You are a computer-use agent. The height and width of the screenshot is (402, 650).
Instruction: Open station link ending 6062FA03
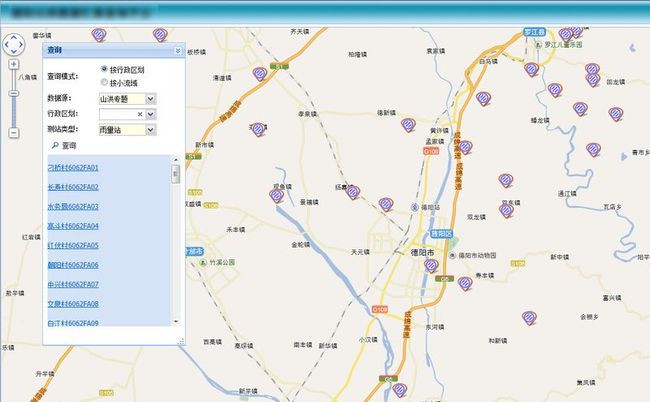coord(73,206)
